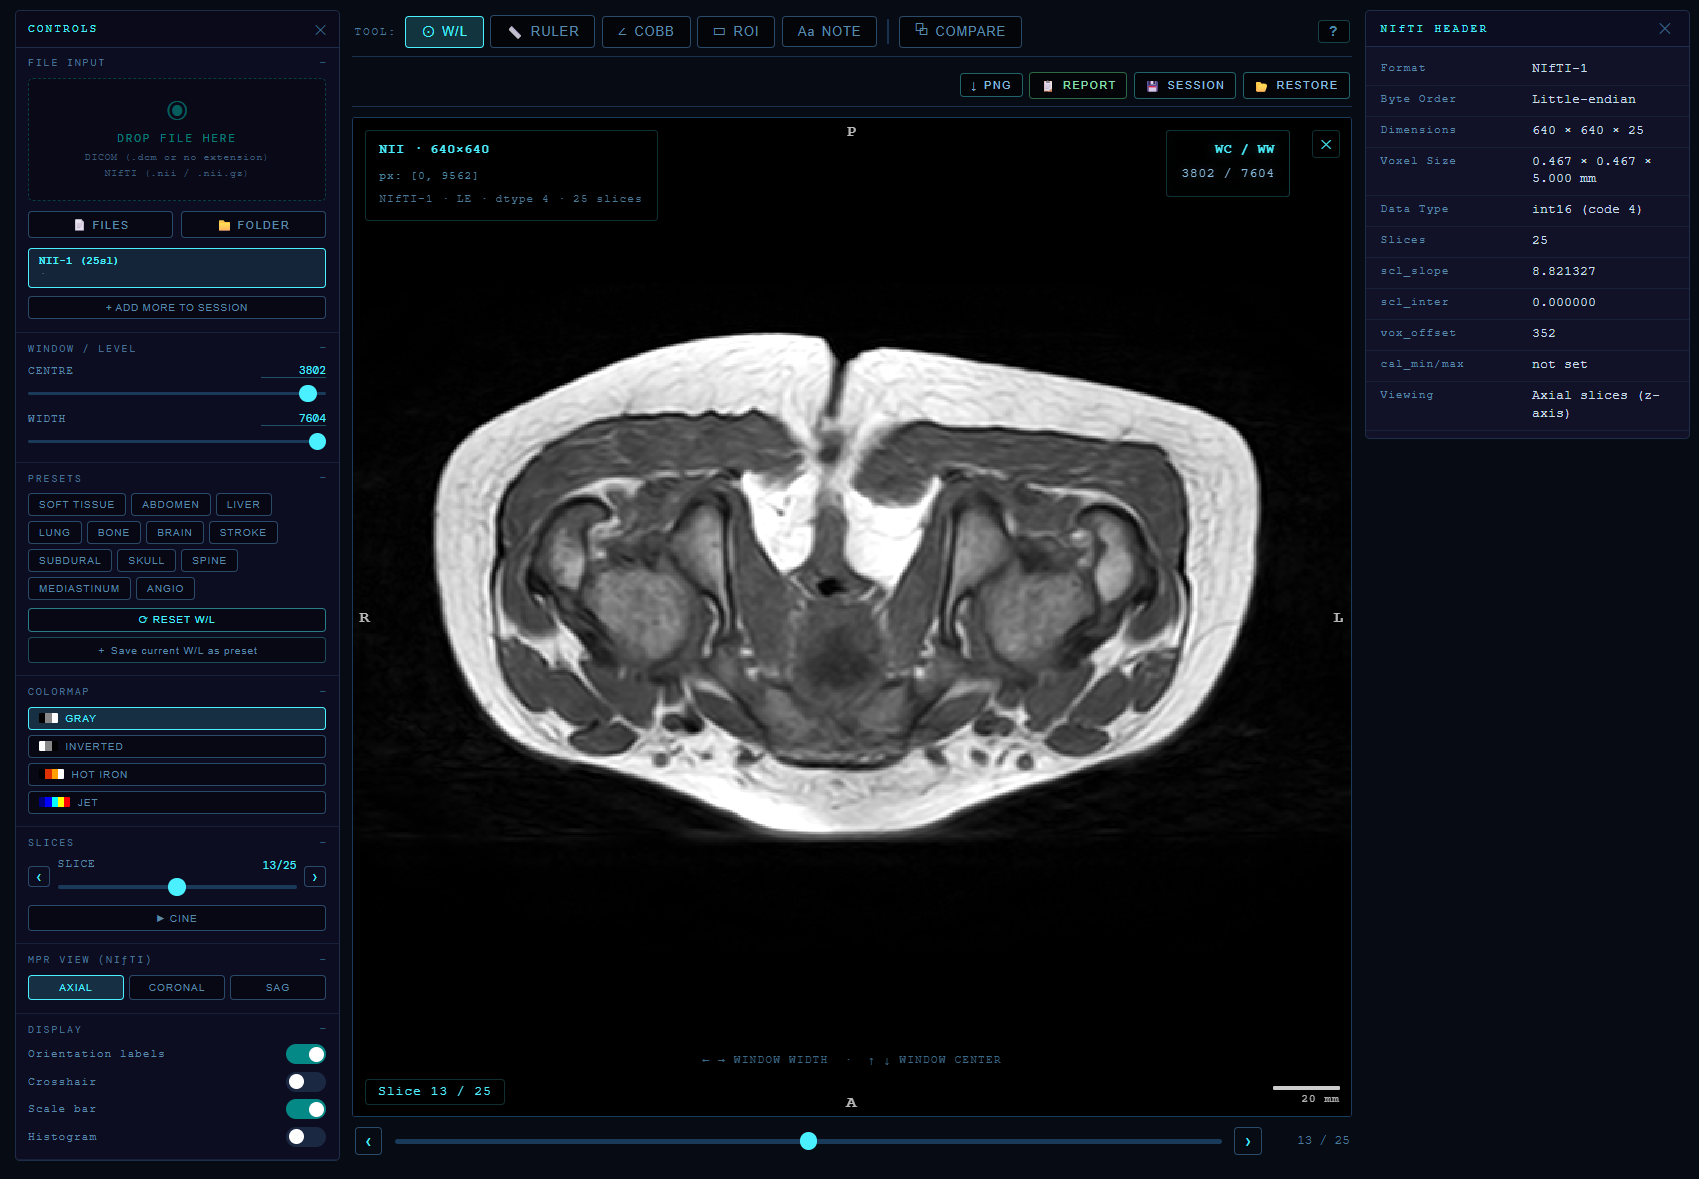Image resolution: width=1699 pixels, height=1179 pixels.
Task: Apply the Subdural preset
Action: click(70, 561)
